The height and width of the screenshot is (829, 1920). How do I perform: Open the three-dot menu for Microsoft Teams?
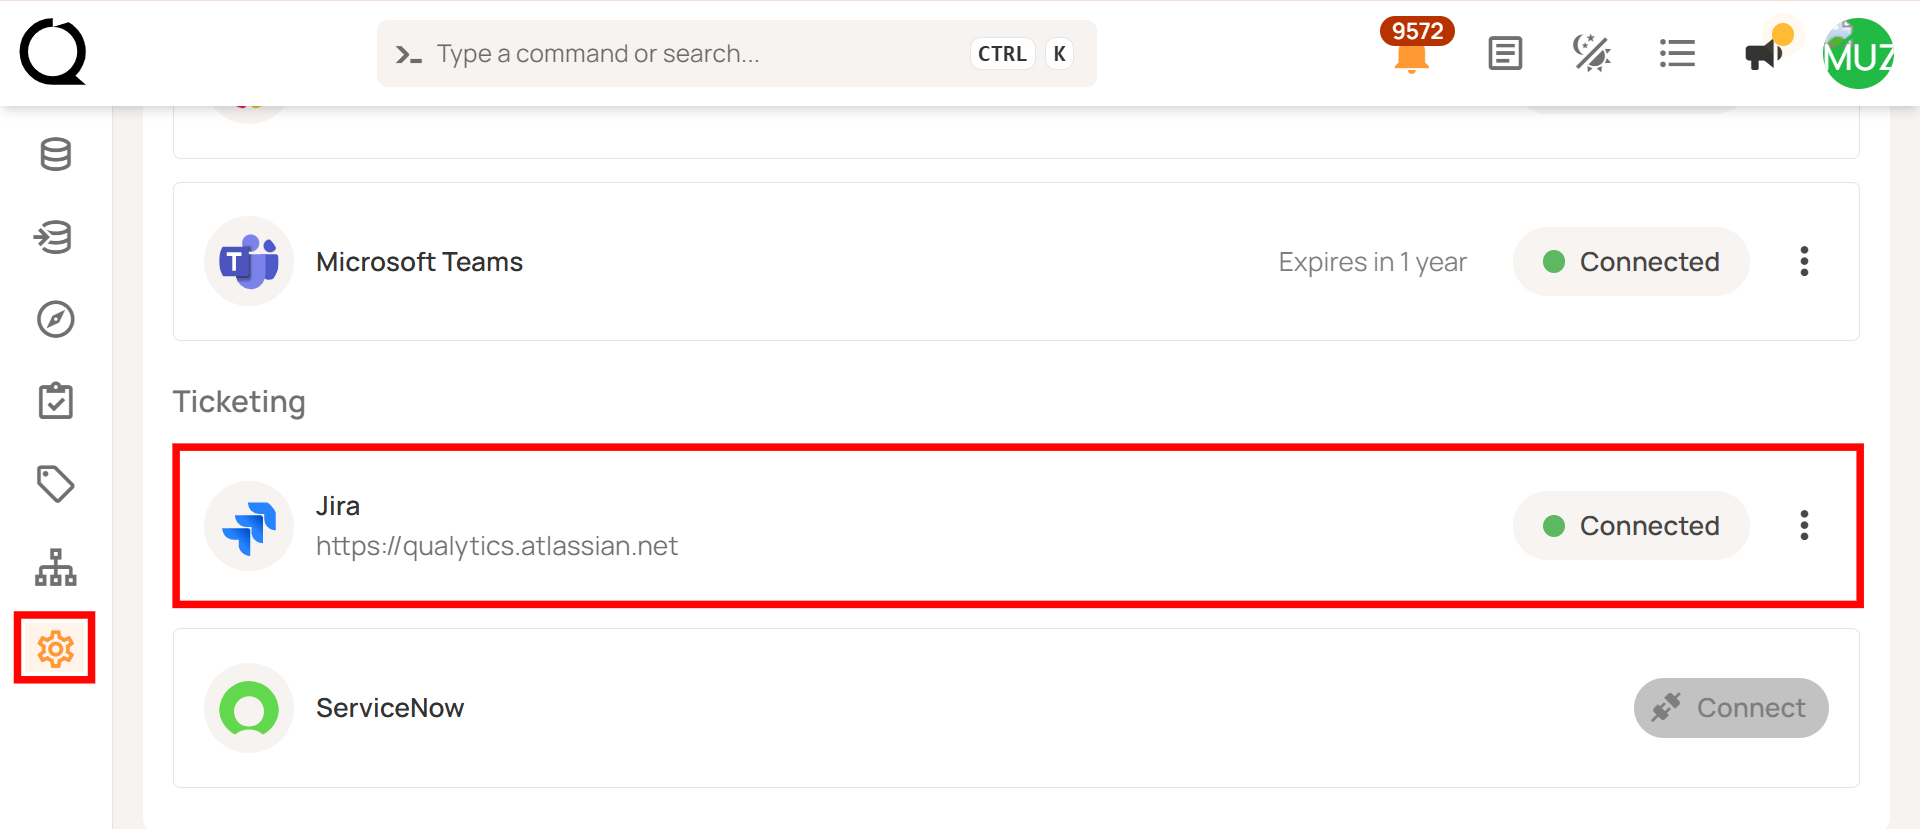(1804, 261)
